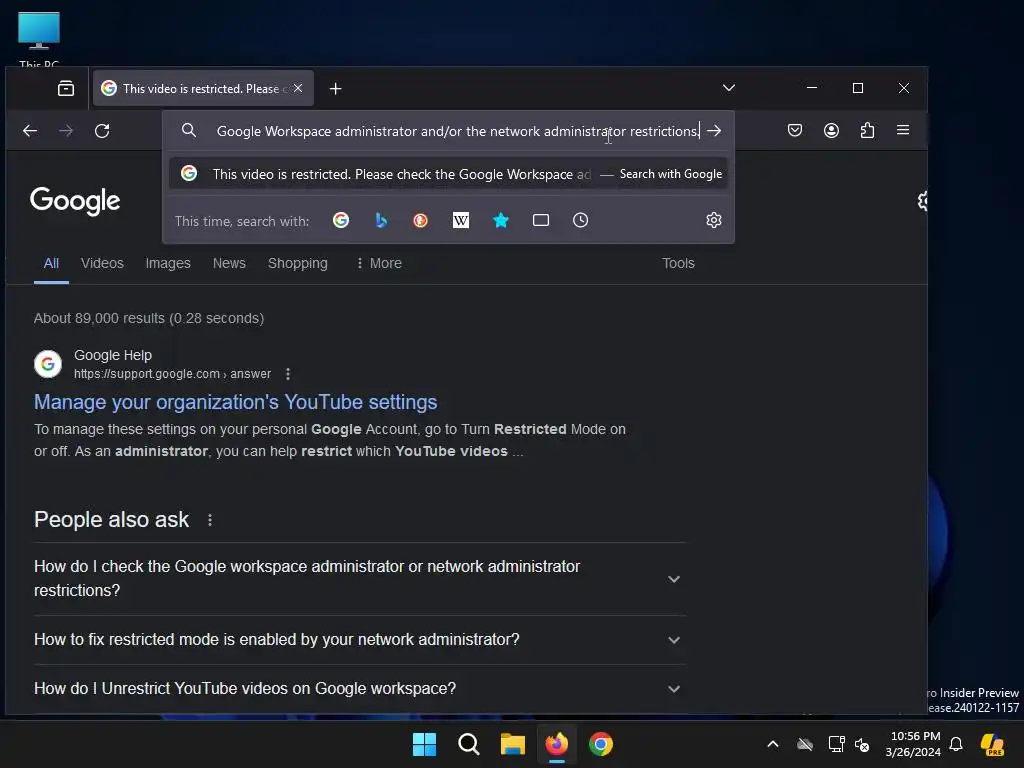
Task: Open the Firefox application menu
Action: click(903, 130)
